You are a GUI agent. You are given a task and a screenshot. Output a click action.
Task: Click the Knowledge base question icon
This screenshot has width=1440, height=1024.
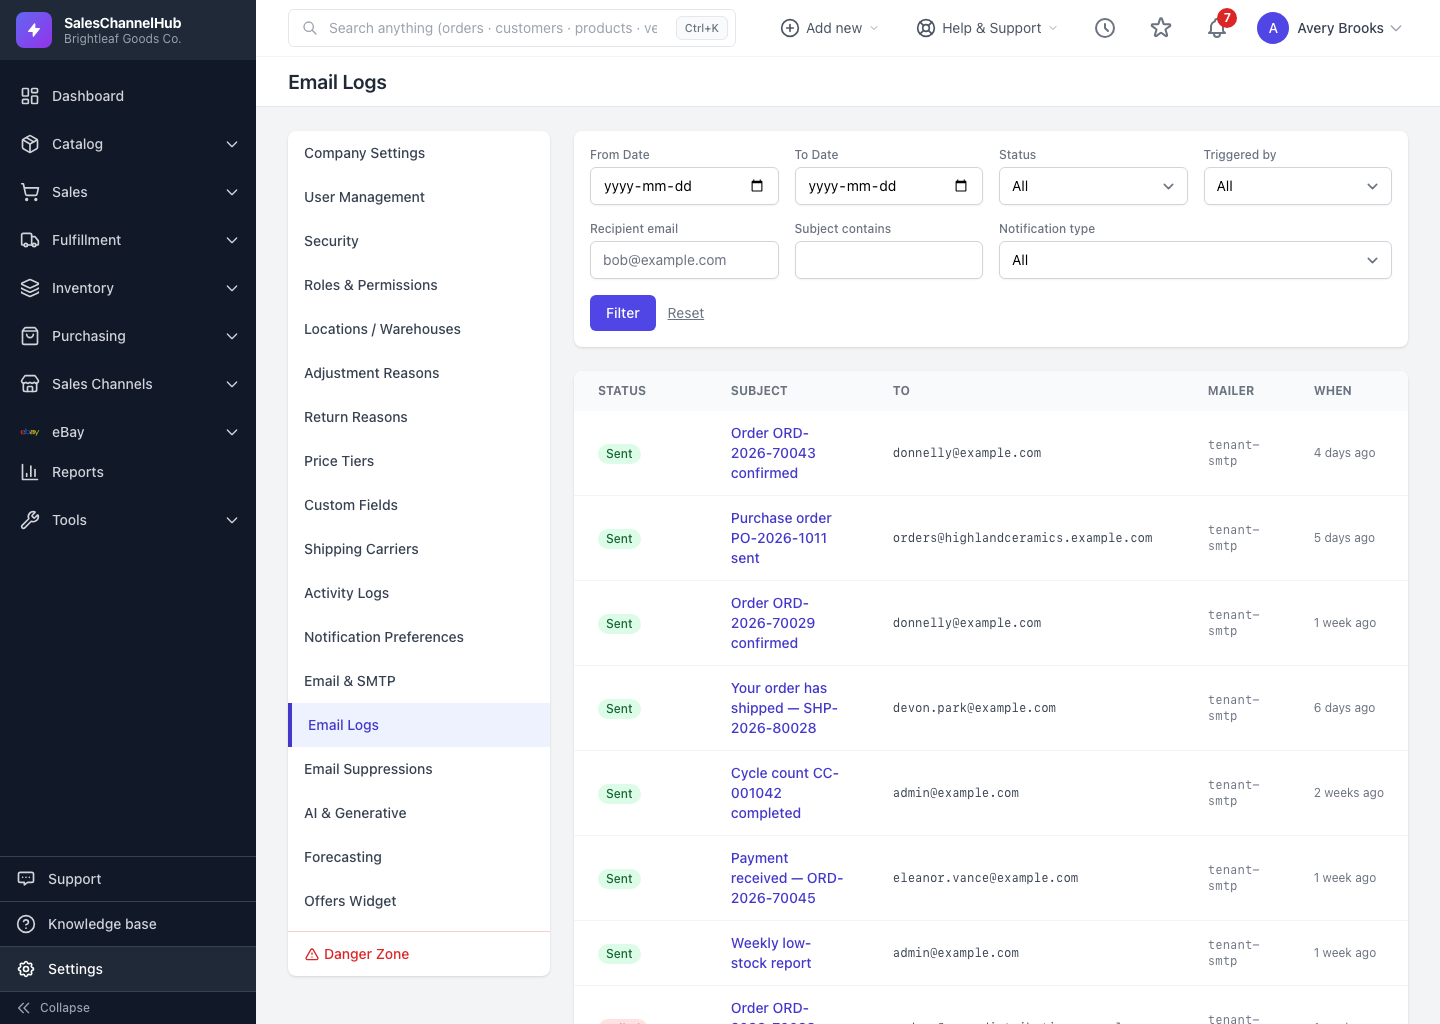(x=26, y=924)
